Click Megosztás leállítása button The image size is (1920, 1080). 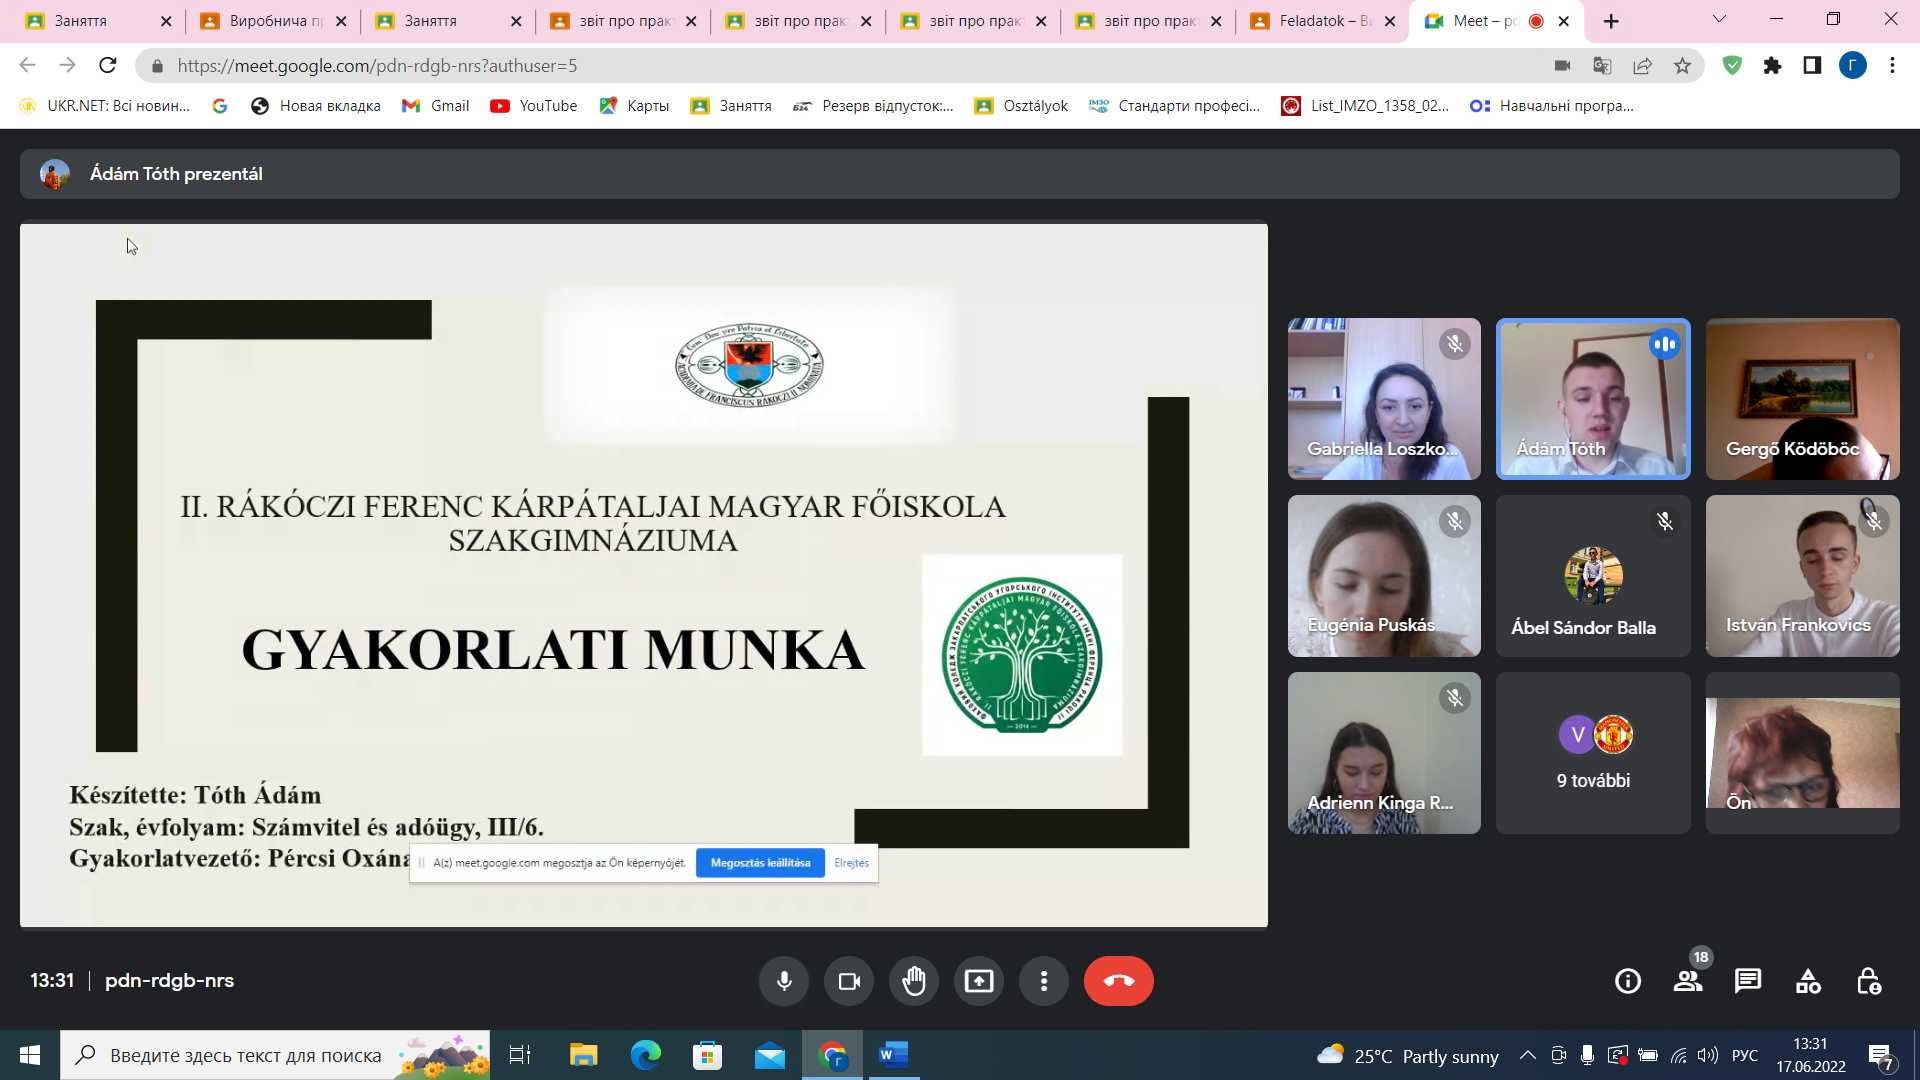coord(760,863)
